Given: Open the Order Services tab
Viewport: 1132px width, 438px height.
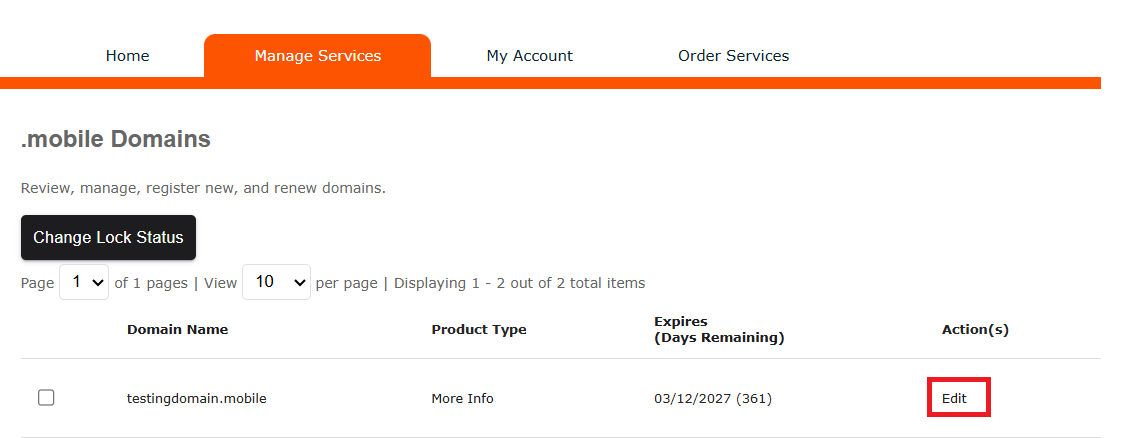Looking at the screenshot, I should pos(733,56).
